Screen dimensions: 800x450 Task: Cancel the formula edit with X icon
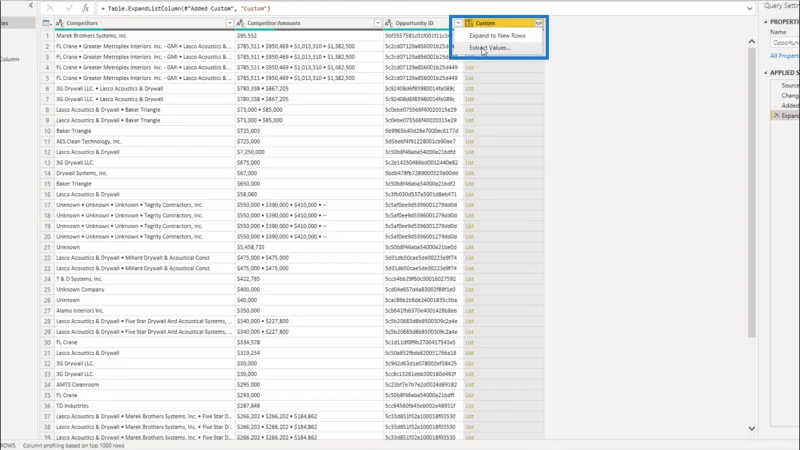[50, 8]
